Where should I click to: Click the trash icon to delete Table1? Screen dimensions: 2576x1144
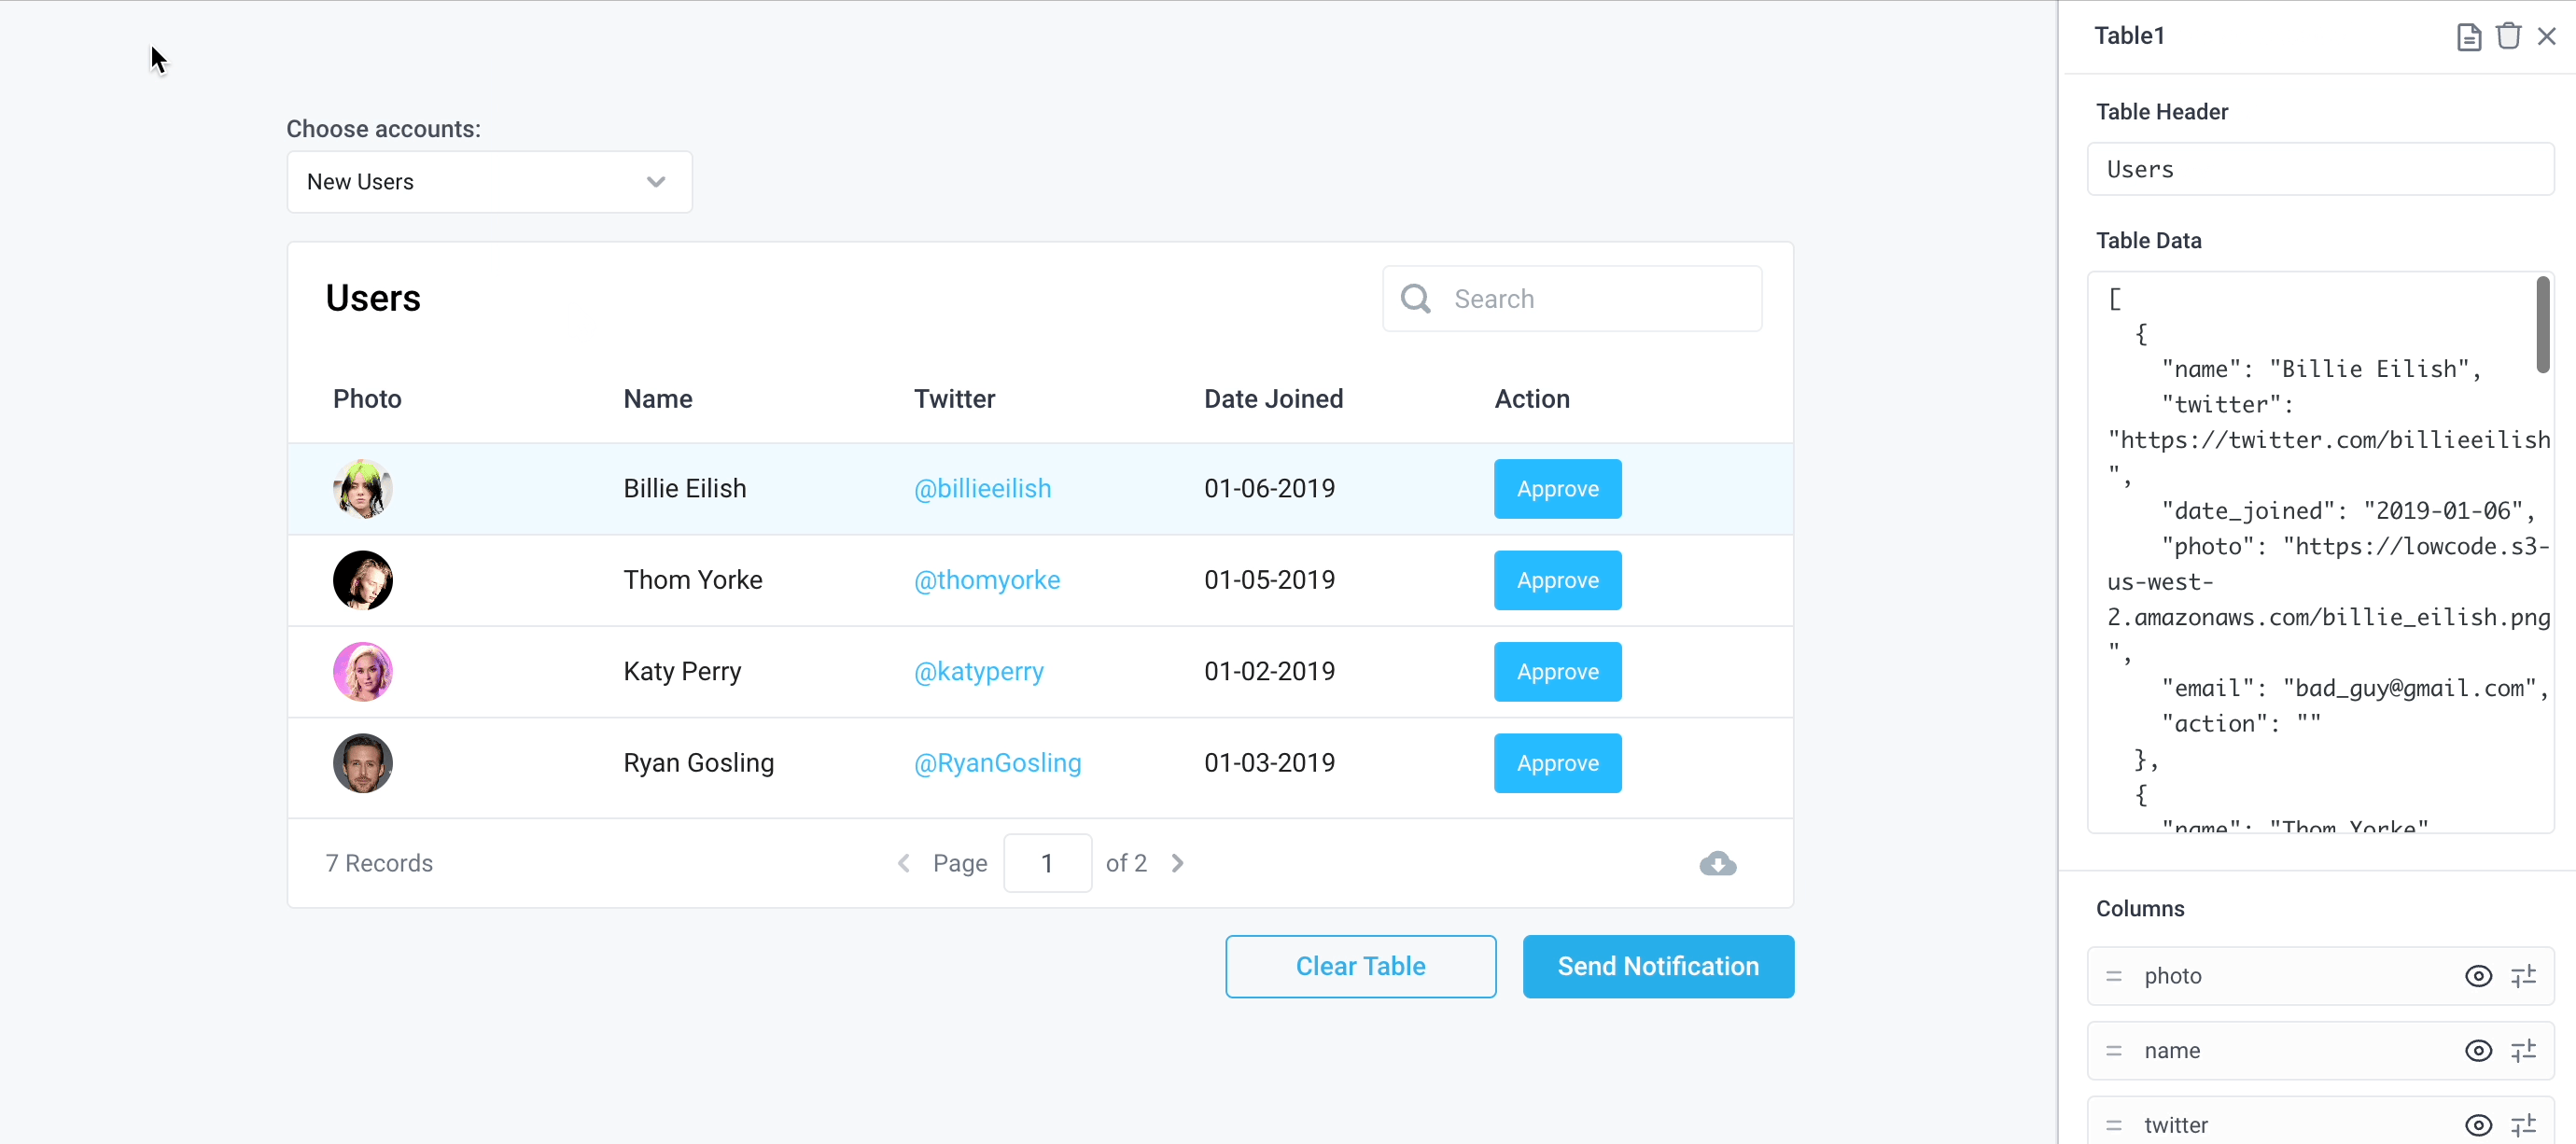(x=2508, y=36)
